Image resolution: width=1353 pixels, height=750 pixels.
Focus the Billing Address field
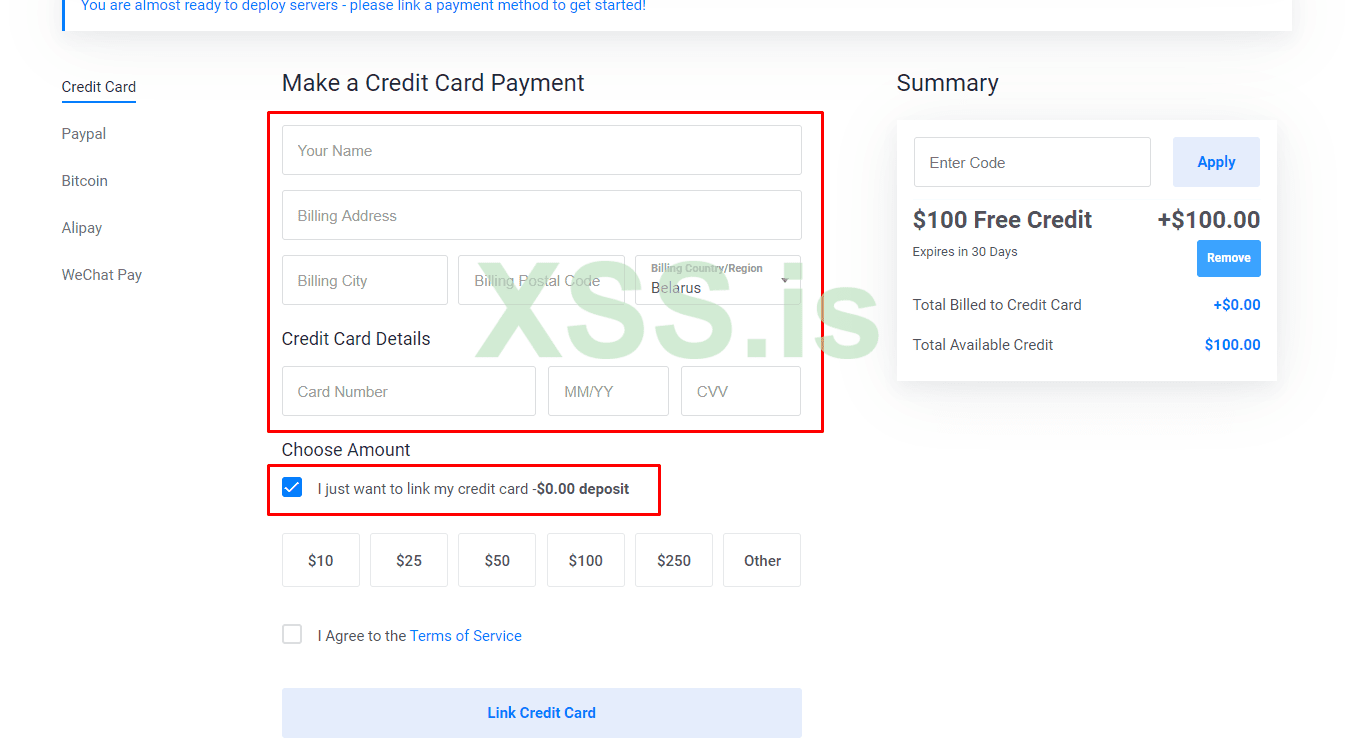(541, 216)
